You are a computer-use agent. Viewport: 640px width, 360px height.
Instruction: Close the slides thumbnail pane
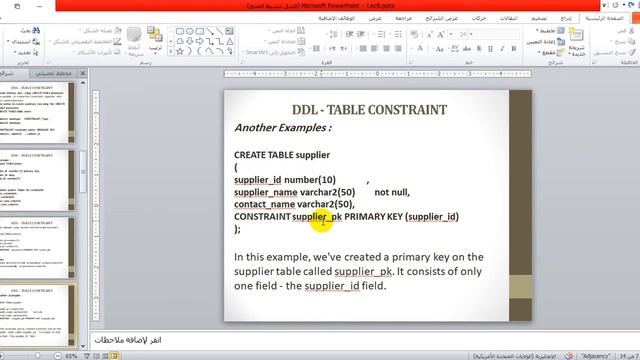pyautogui.click(x=83, y=73)
